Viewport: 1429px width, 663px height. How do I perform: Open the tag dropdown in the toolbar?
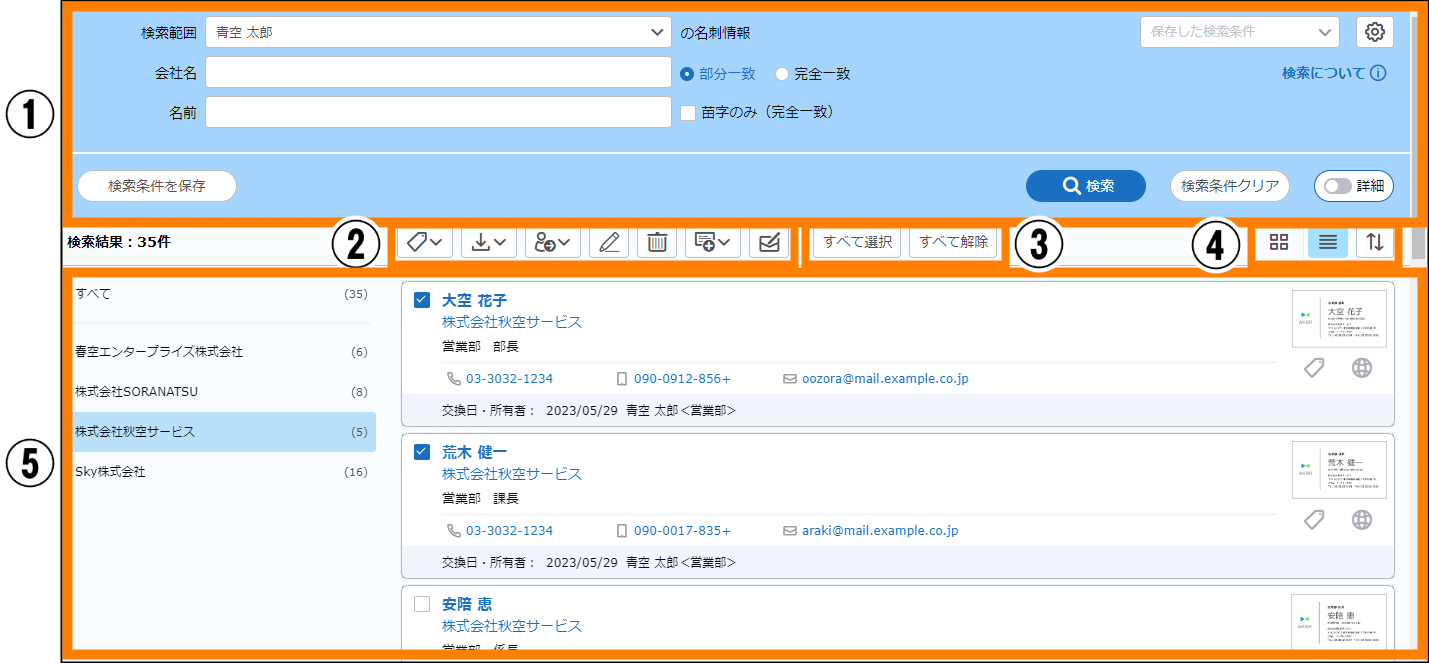coord(425,242)
